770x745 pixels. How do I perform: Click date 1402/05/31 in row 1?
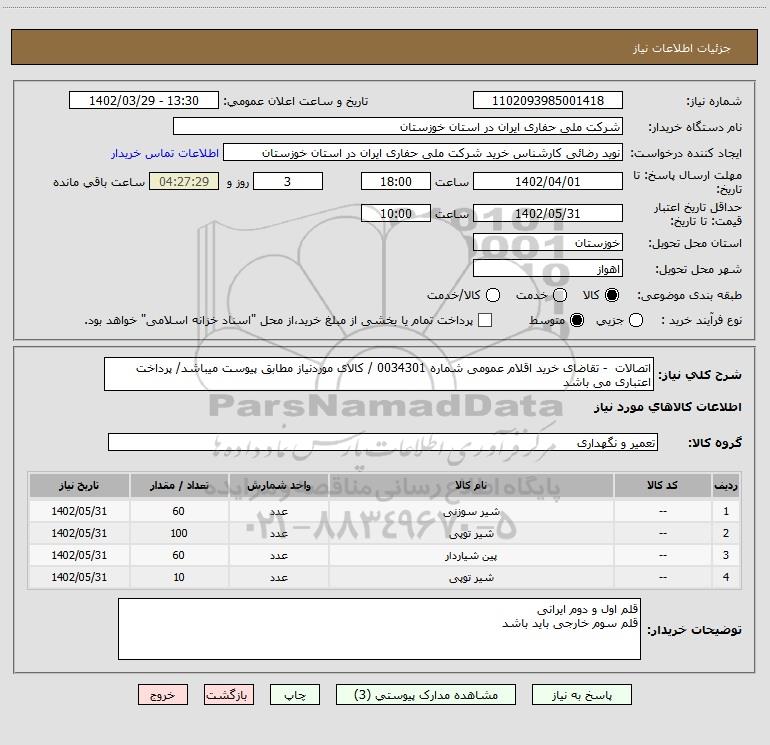click(79, 511)
